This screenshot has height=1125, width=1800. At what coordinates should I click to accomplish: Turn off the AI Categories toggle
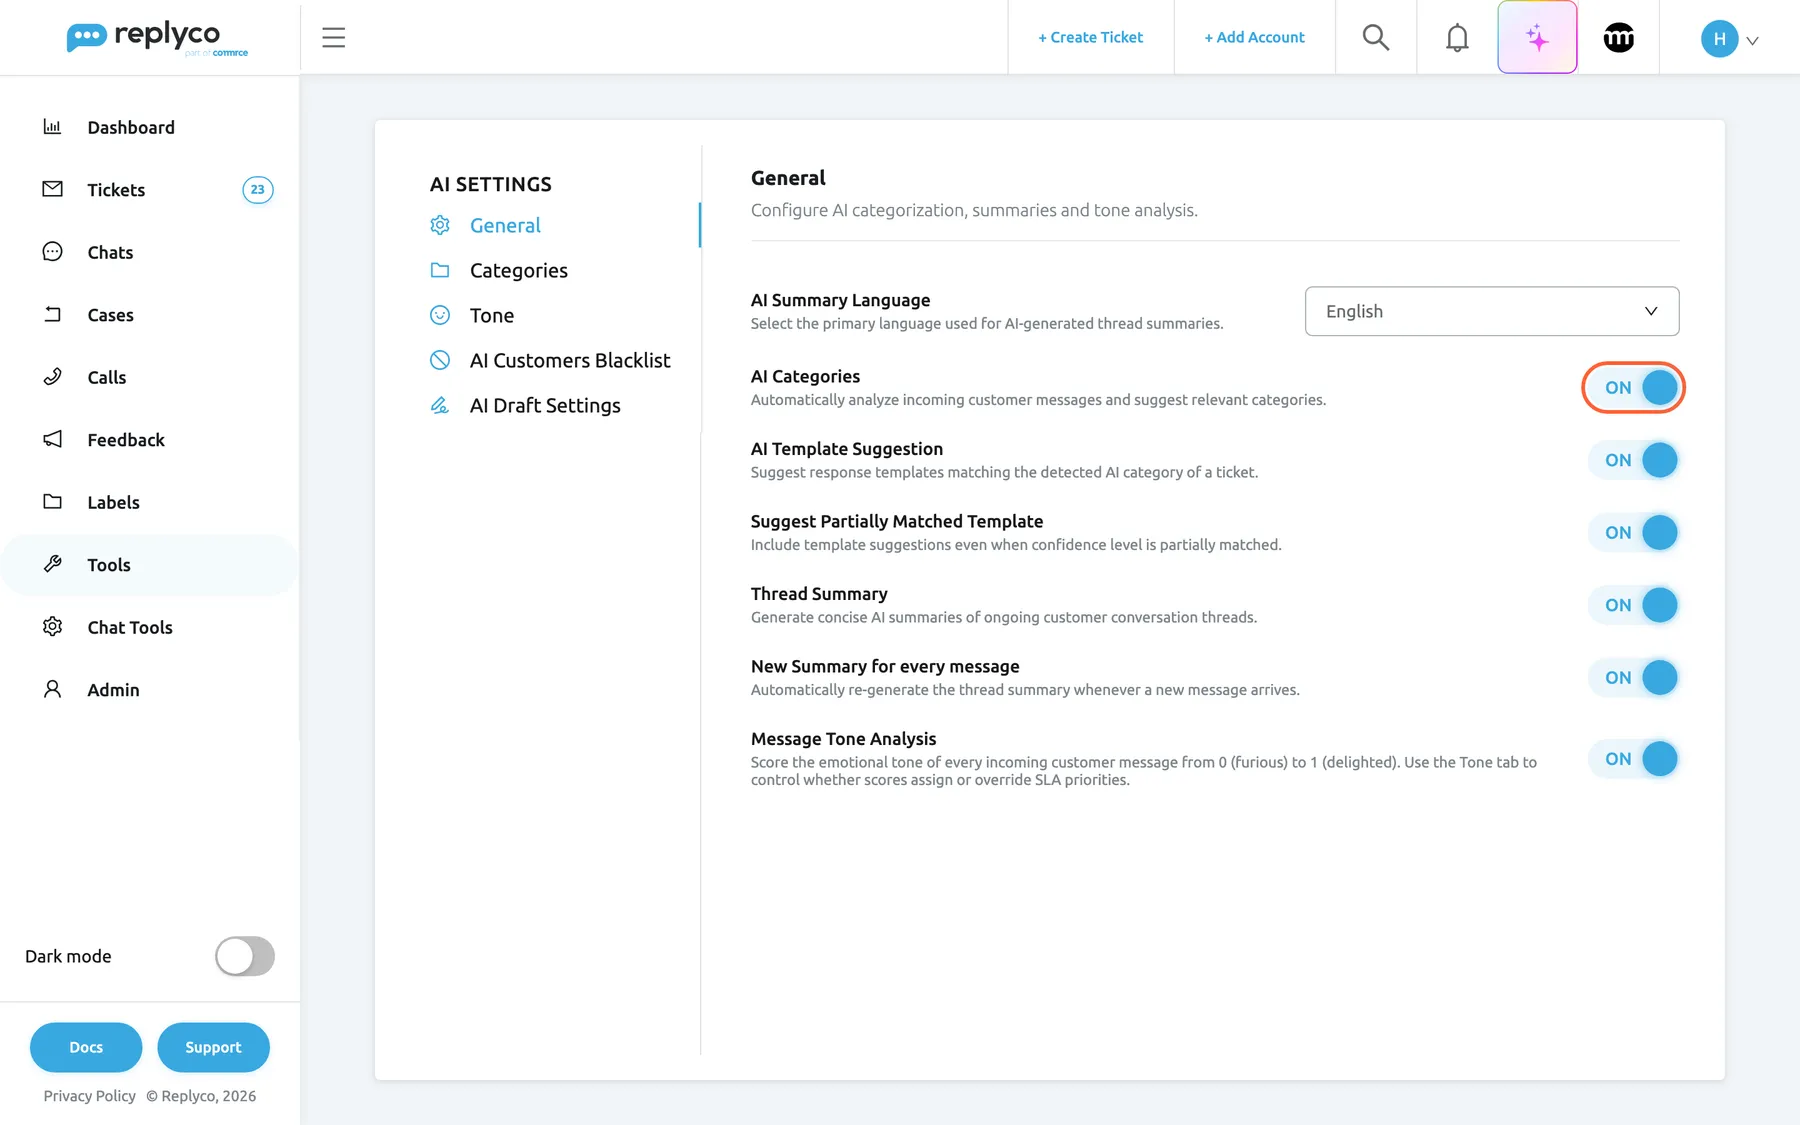pyautogui.click(x=1633, y=387)
